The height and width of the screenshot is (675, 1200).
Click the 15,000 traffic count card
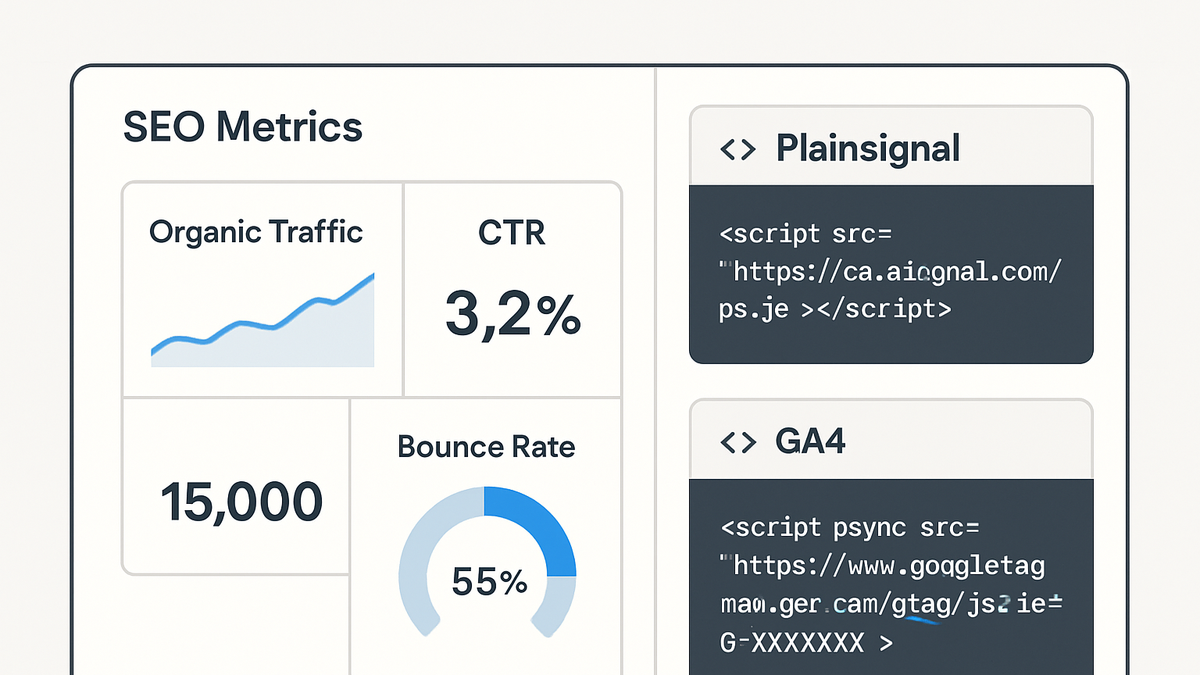(236, 486)
